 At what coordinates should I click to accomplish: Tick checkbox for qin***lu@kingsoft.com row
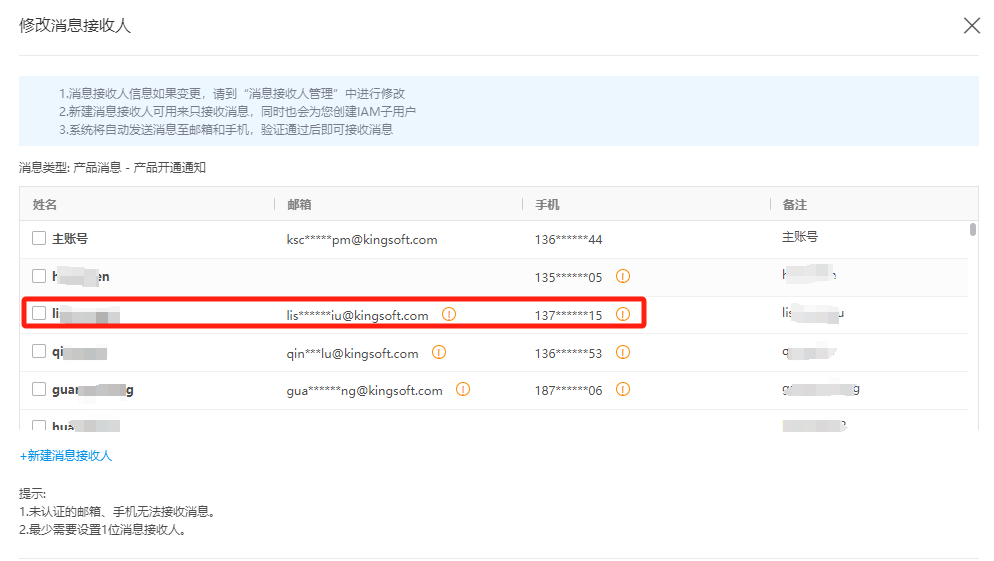pos(39,351)
